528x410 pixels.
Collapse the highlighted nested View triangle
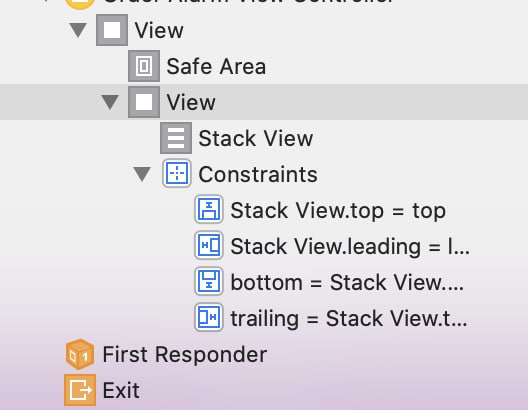[x=110, y=102]
